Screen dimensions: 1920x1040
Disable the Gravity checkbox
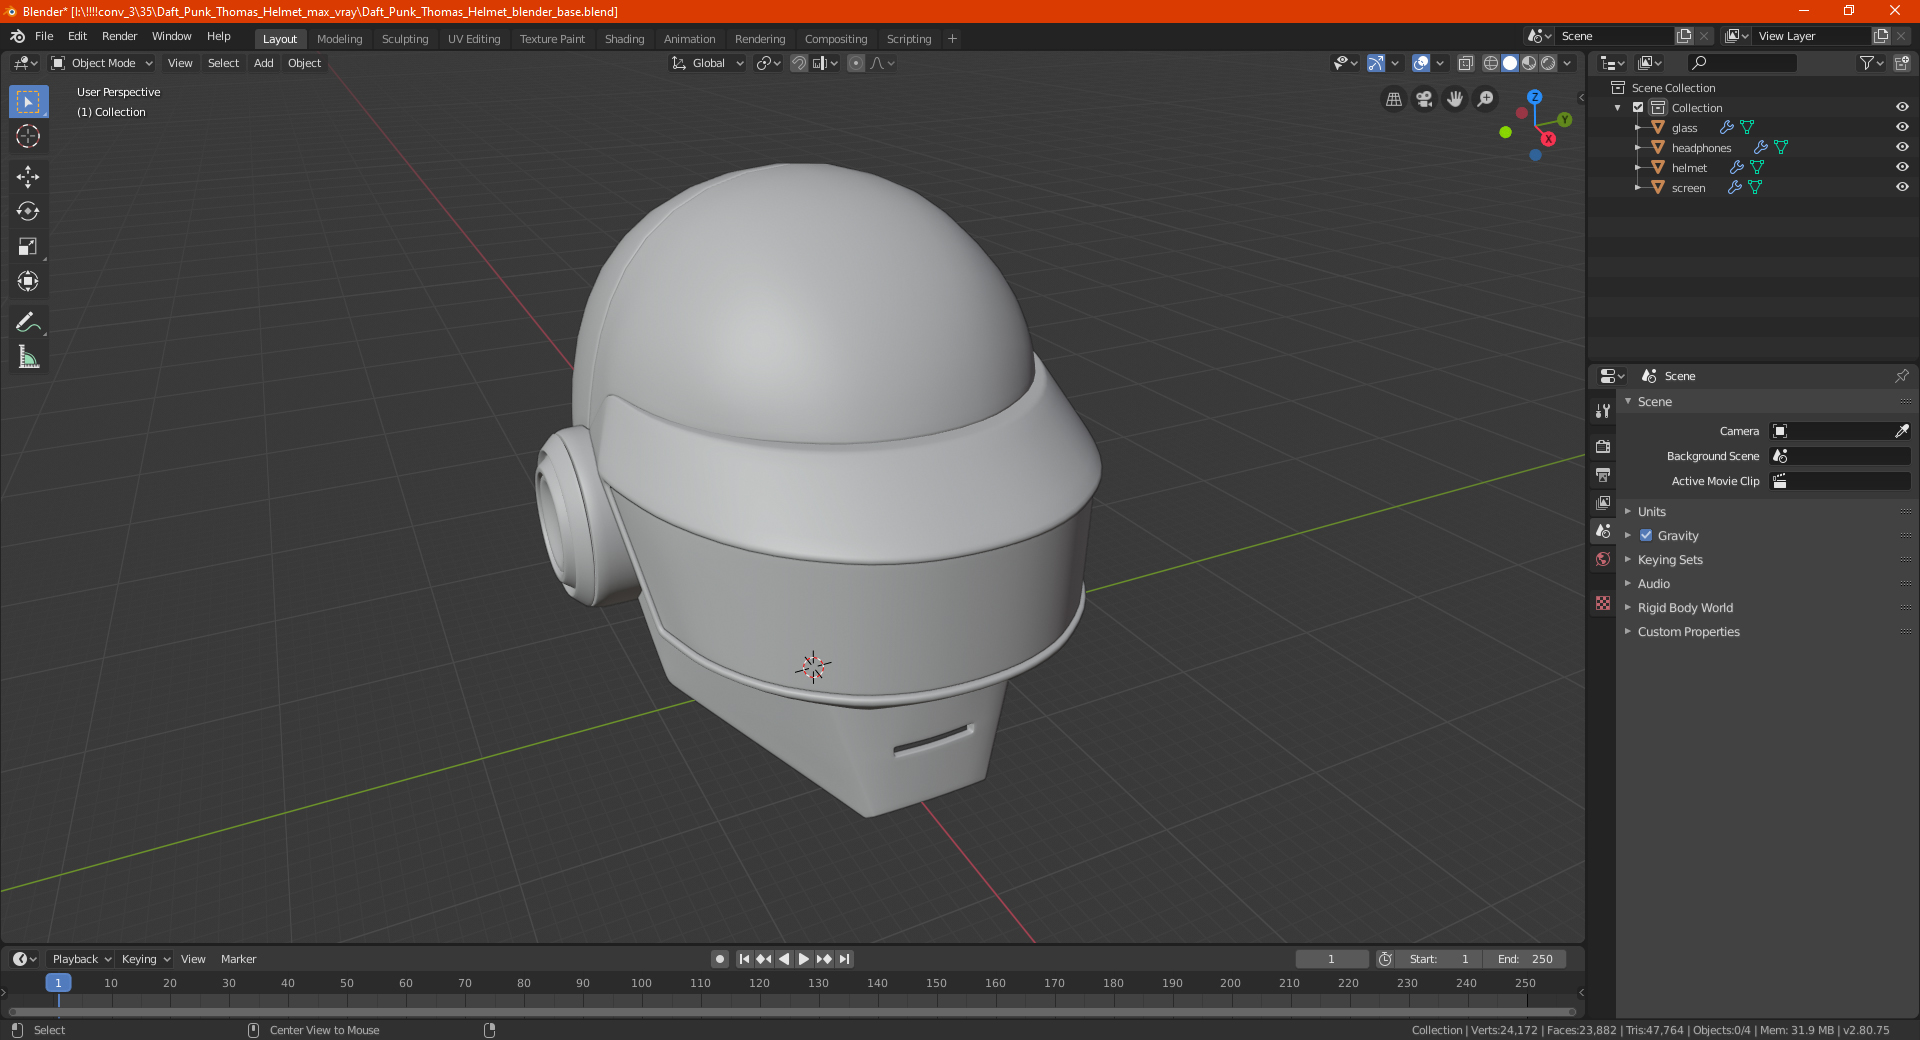click(x=1646, y=535)
